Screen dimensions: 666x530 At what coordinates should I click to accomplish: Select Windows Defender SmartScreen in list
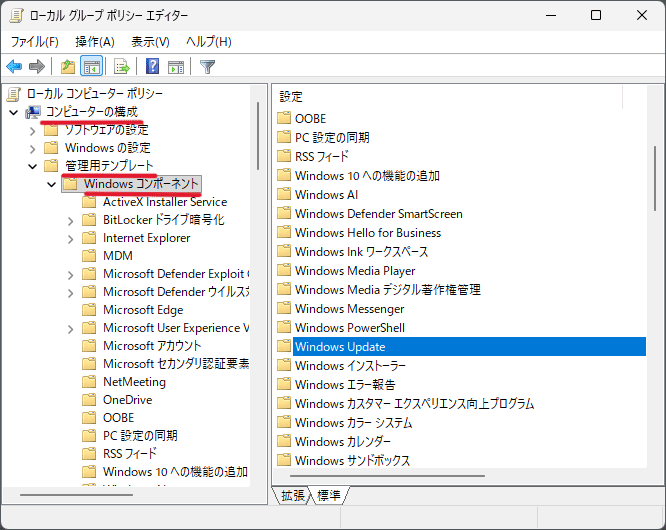tap(378, 214)
